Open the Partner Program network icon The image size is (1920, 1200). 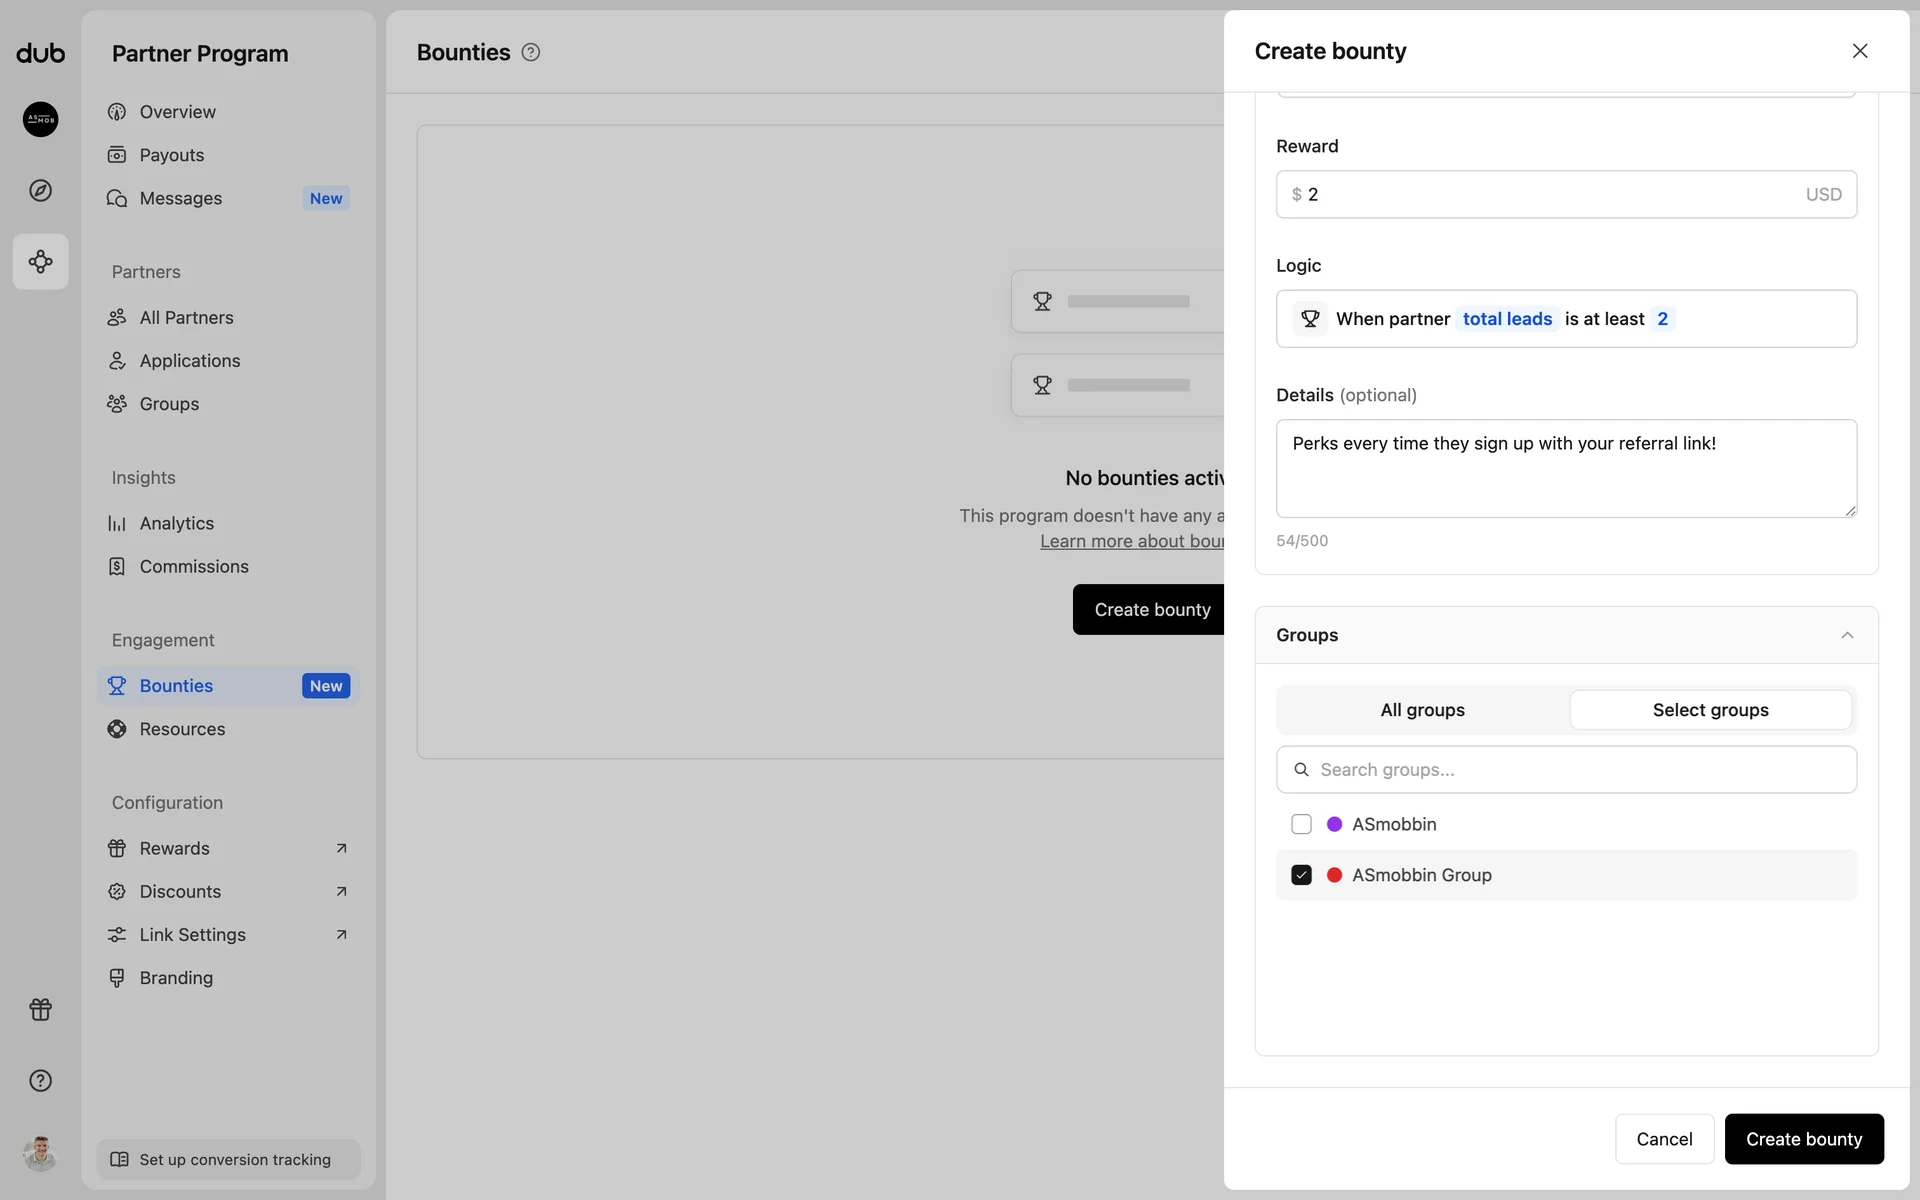pos(40,262)
